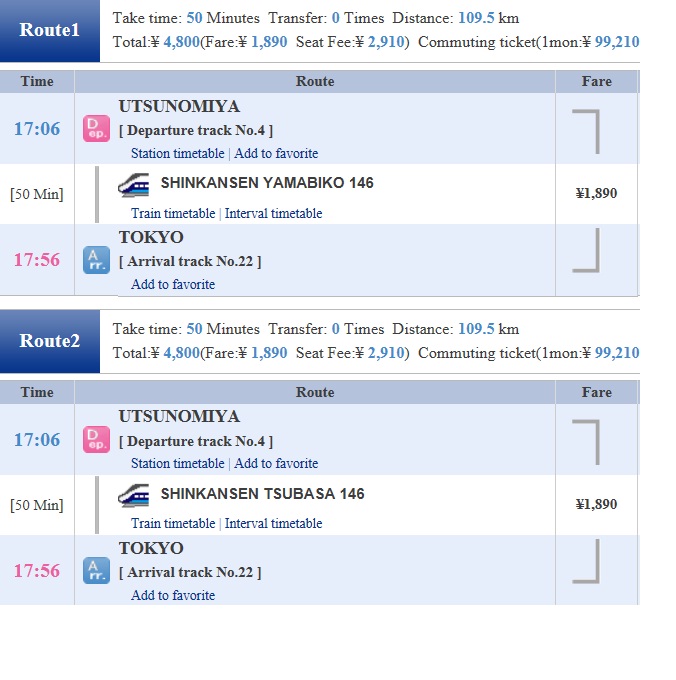
Task: Open Route1 Station timetable link
Action: click(x=177, y=154)
